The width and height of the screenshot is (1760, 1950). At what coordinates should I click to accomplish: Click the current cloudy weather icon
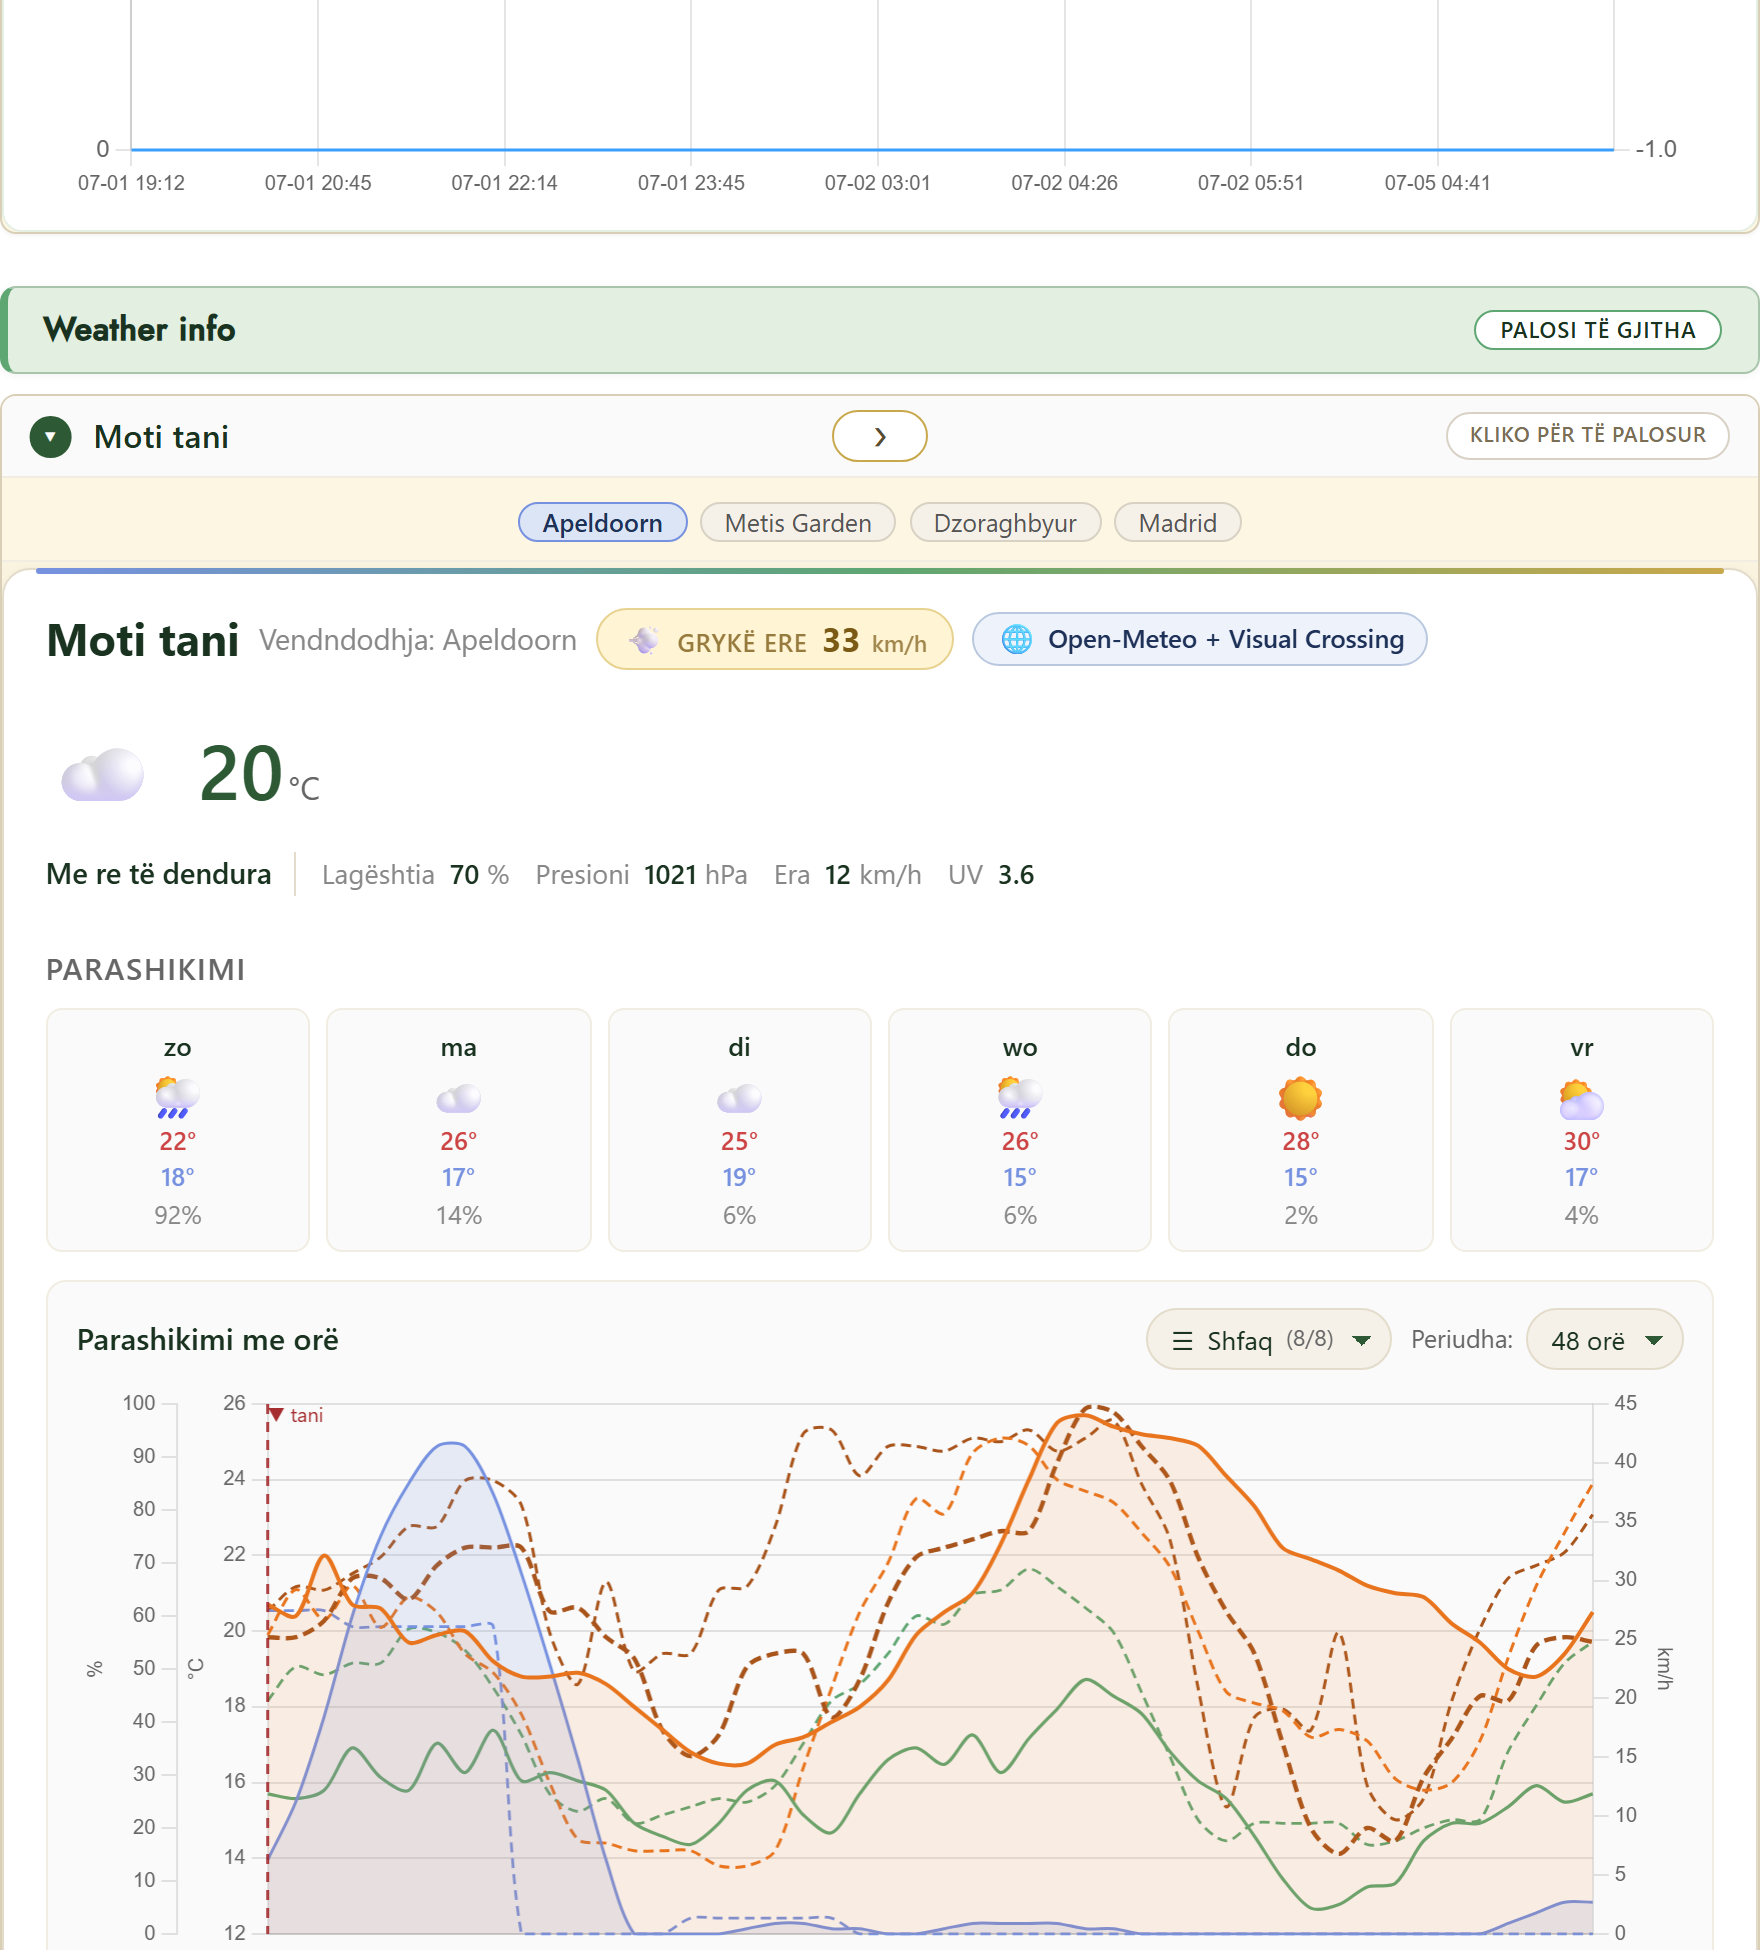click(x=102, y=775)
